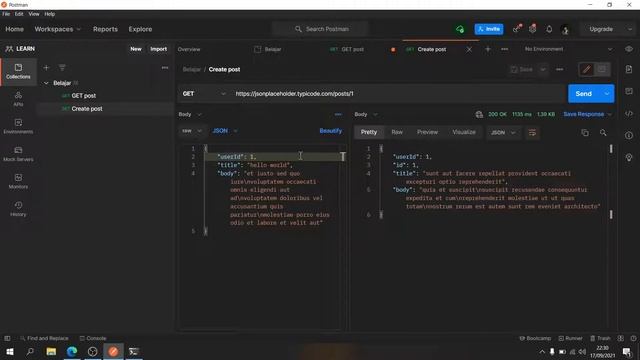This screenshot has height=360, width=640.
Task: Open the Save button dropdown arrow
Action: 543,69
